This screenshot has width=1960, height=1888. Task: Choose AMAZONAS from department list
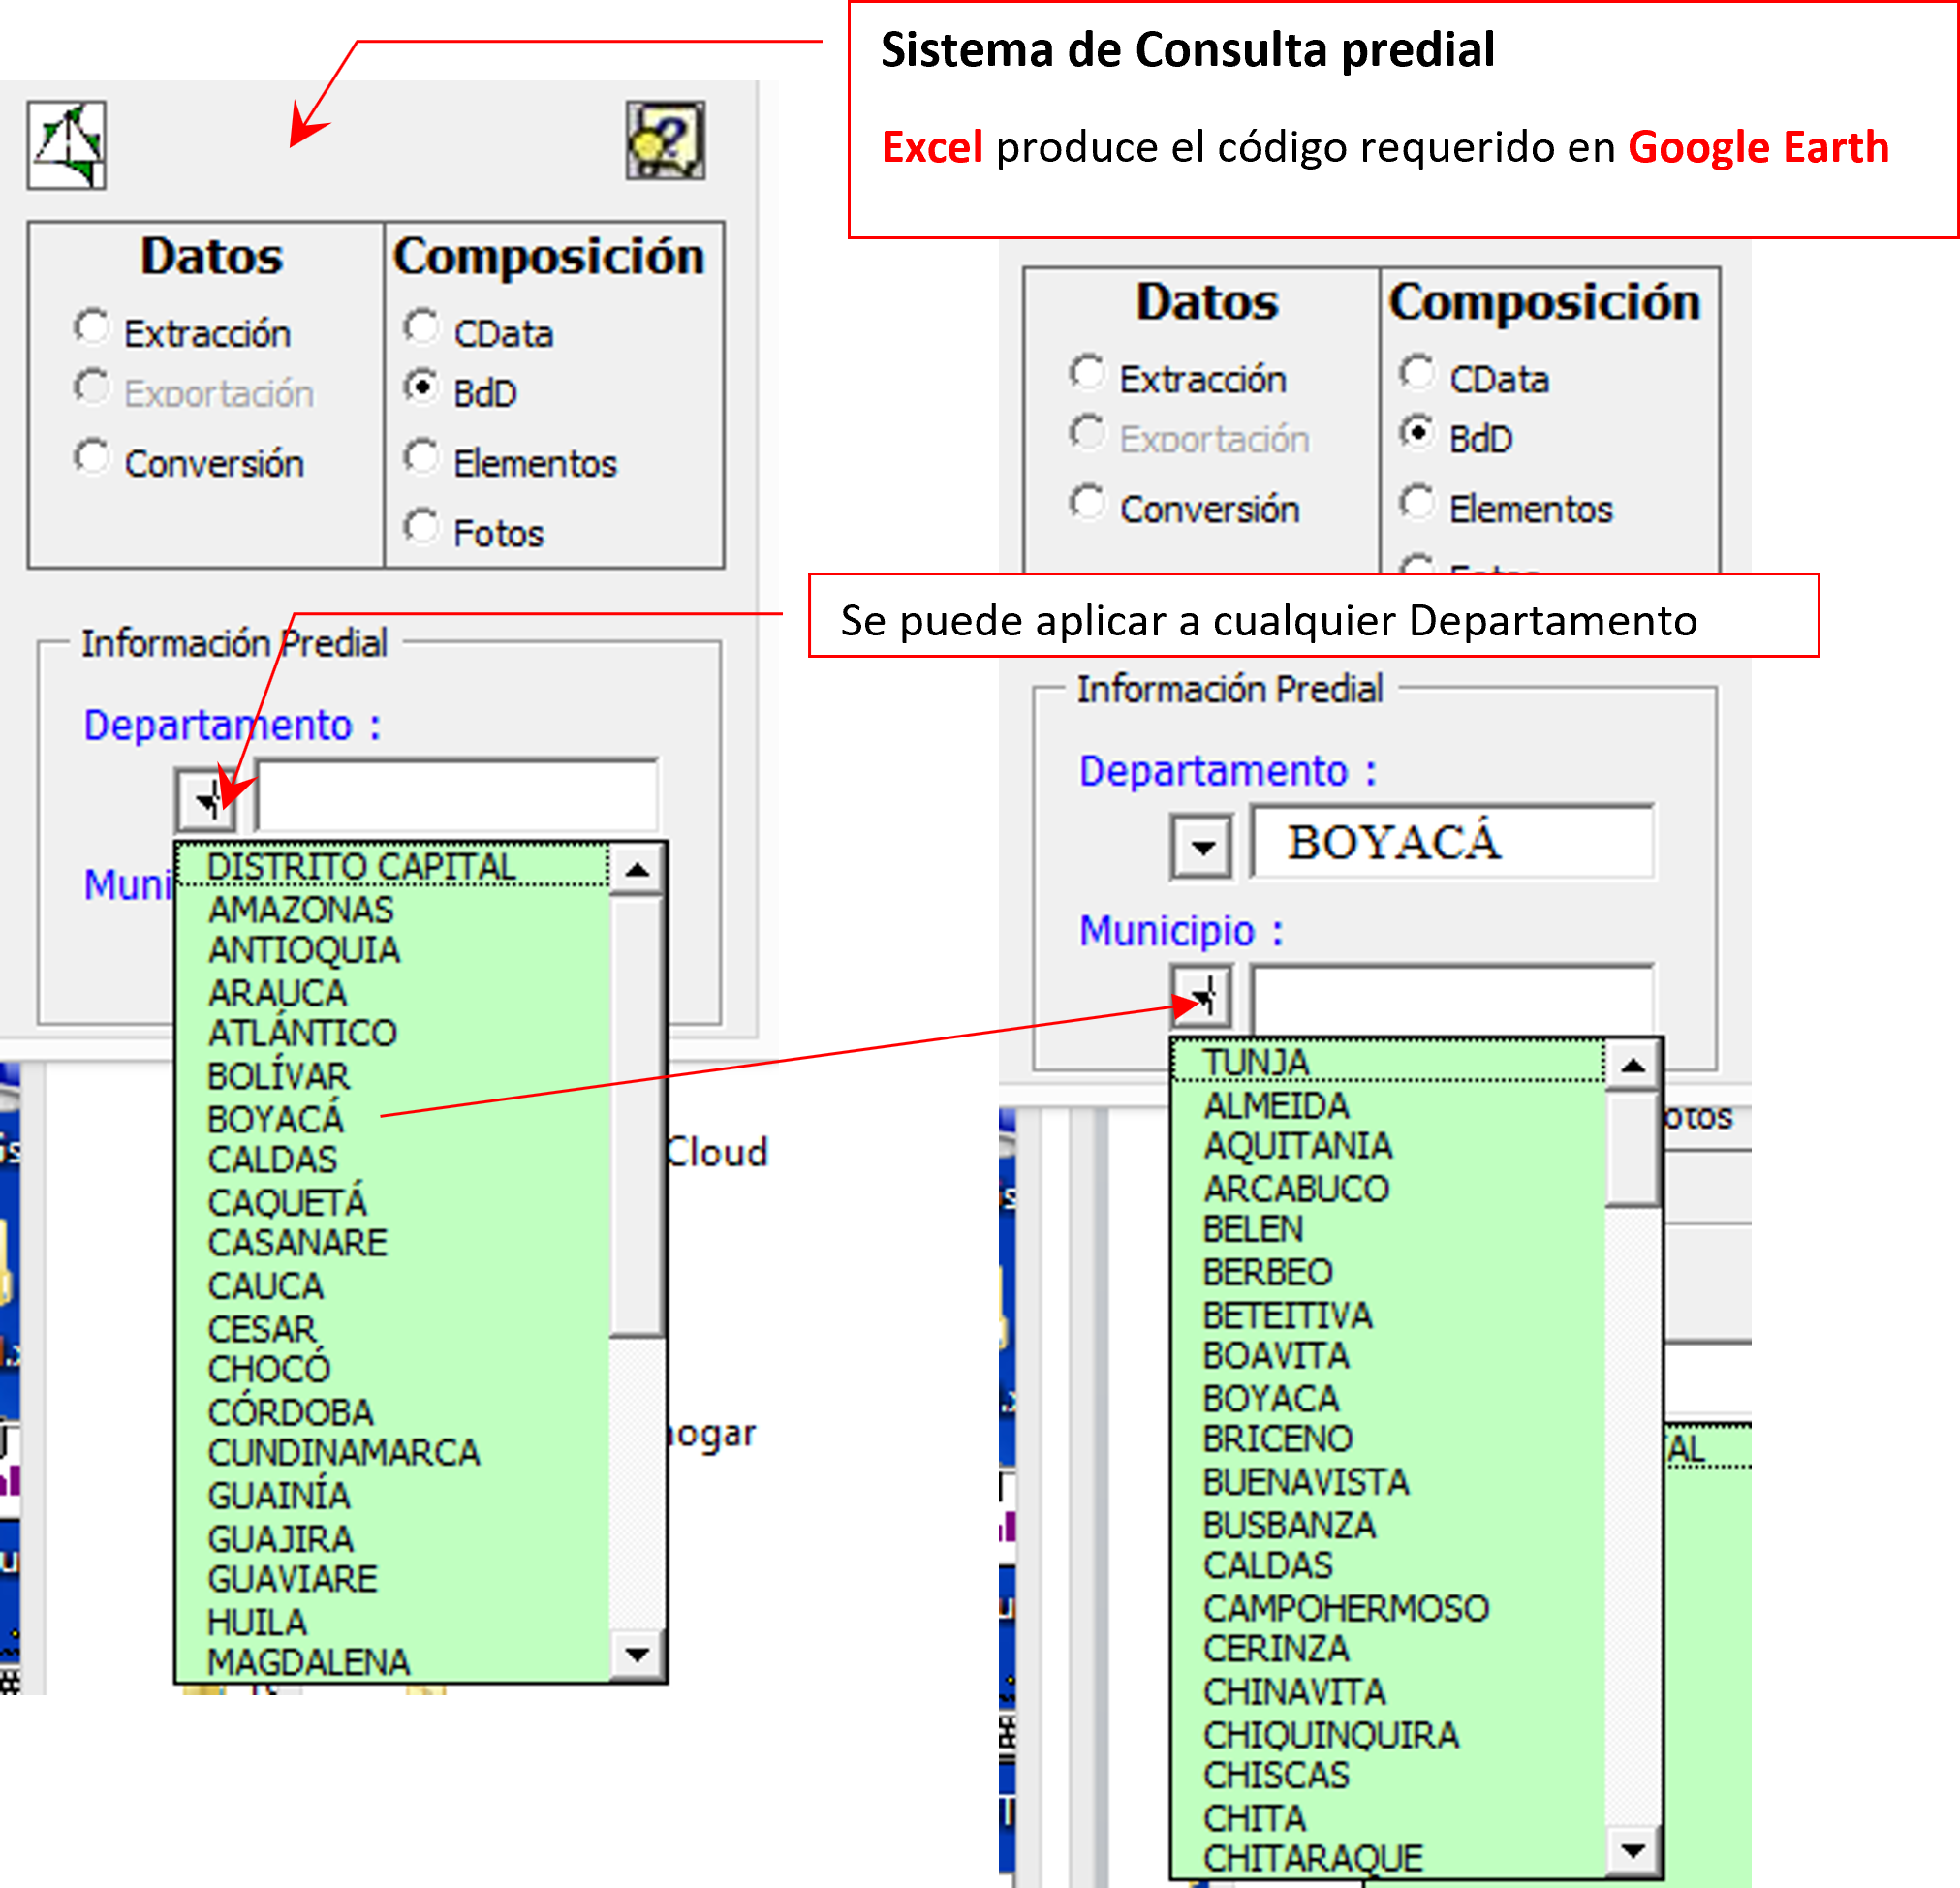(393, 909)
